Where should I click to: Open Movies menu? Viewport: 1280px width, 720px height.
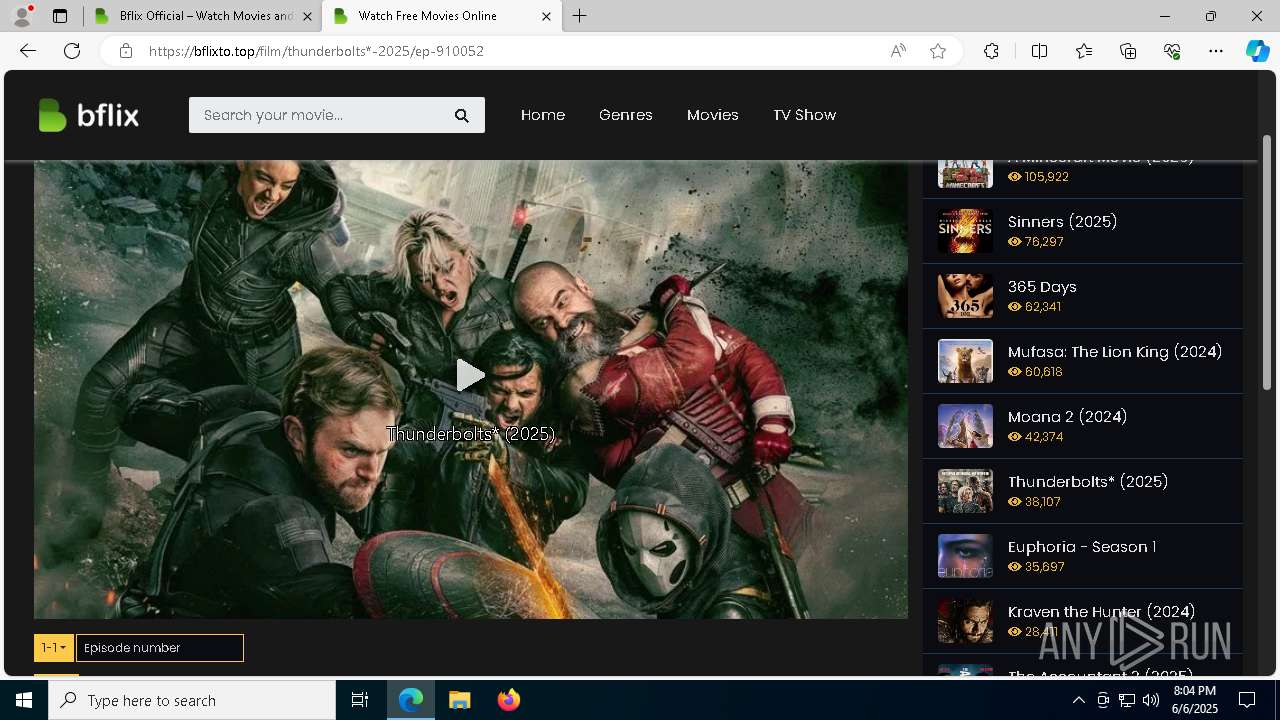pos(713,115)
